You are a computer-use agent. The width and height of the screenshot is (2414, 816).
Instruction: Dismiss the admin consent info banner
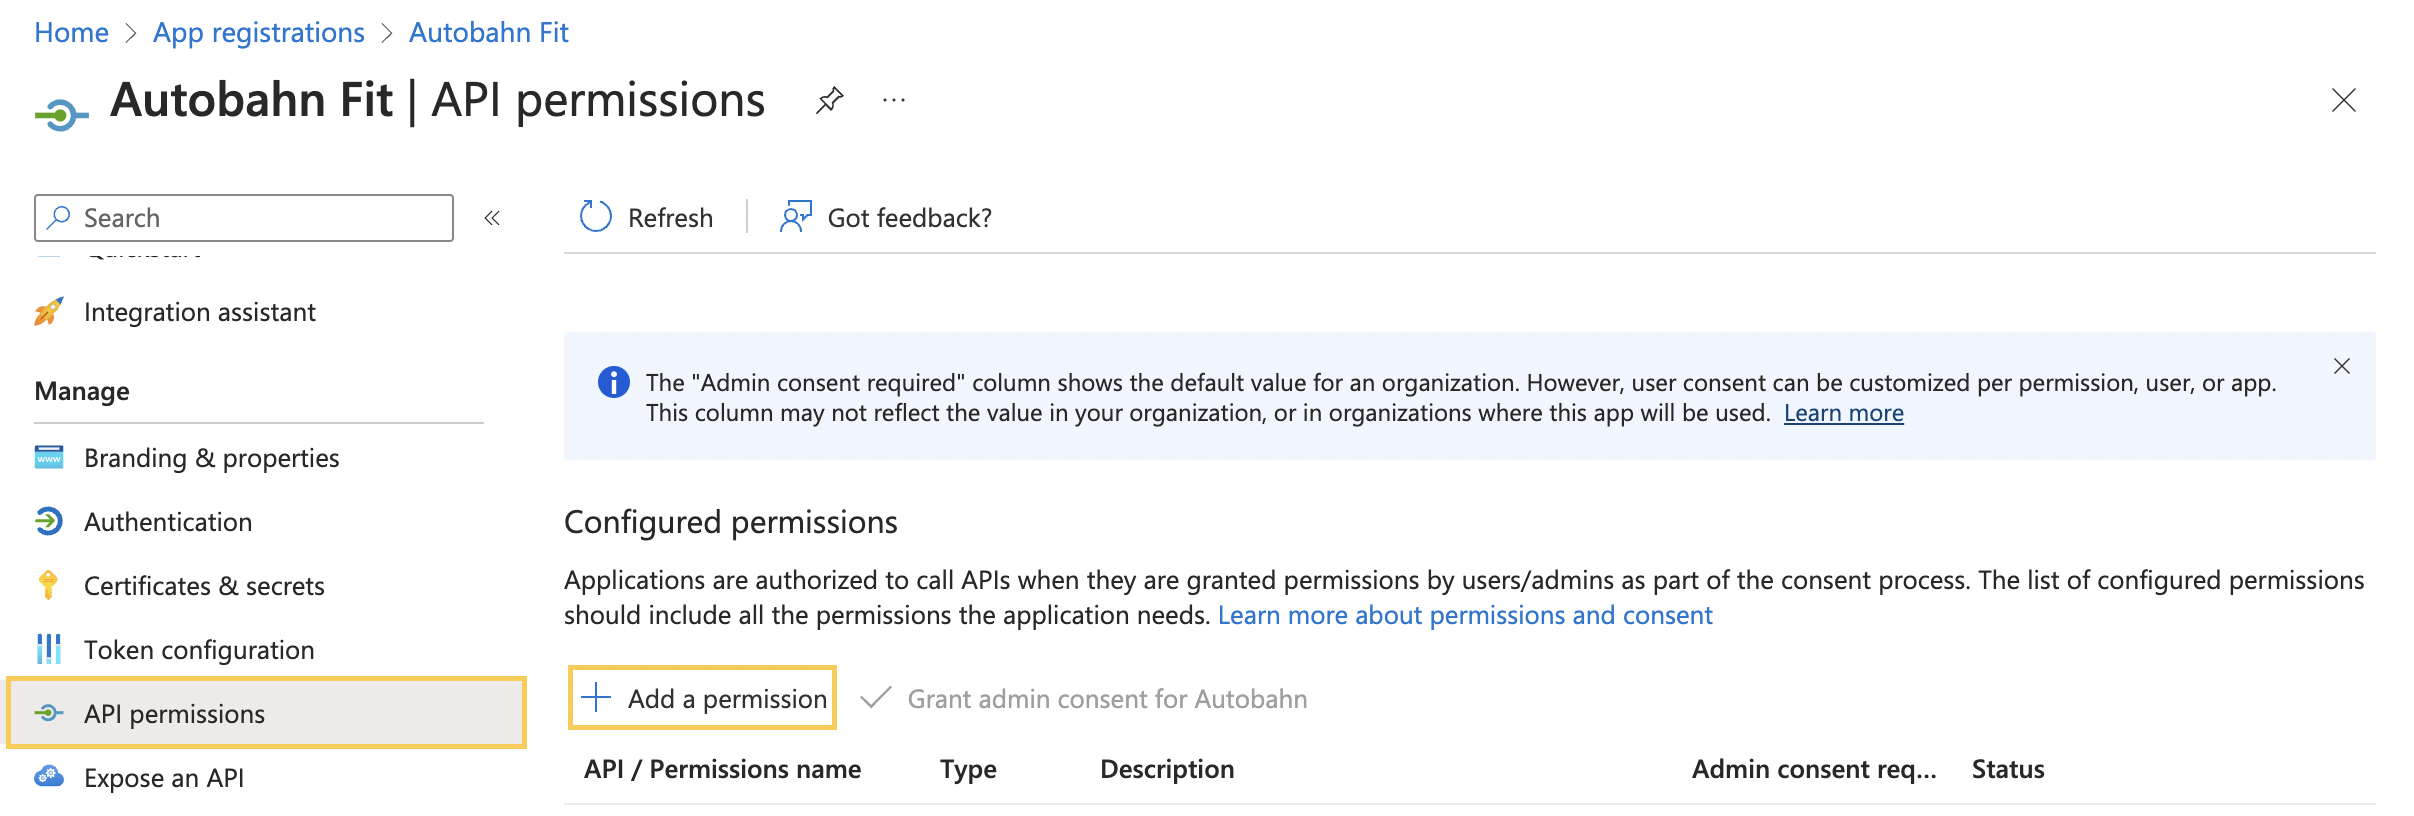tap(2341, 366)
